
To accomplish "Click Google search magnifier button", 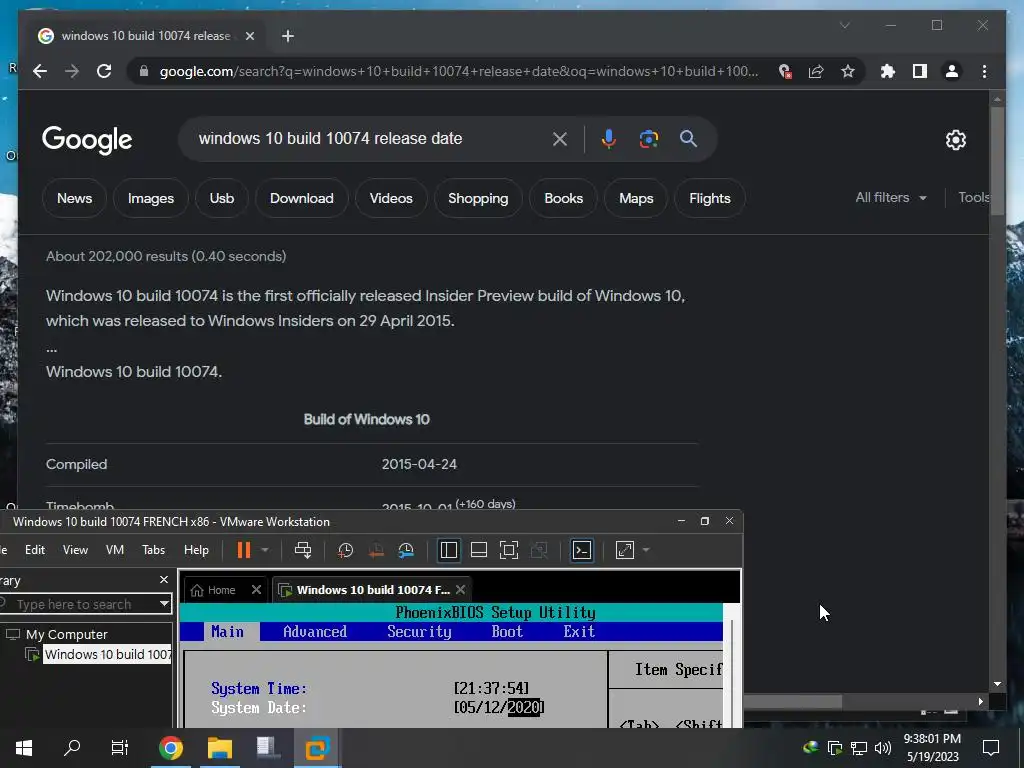I will (688, 138).
